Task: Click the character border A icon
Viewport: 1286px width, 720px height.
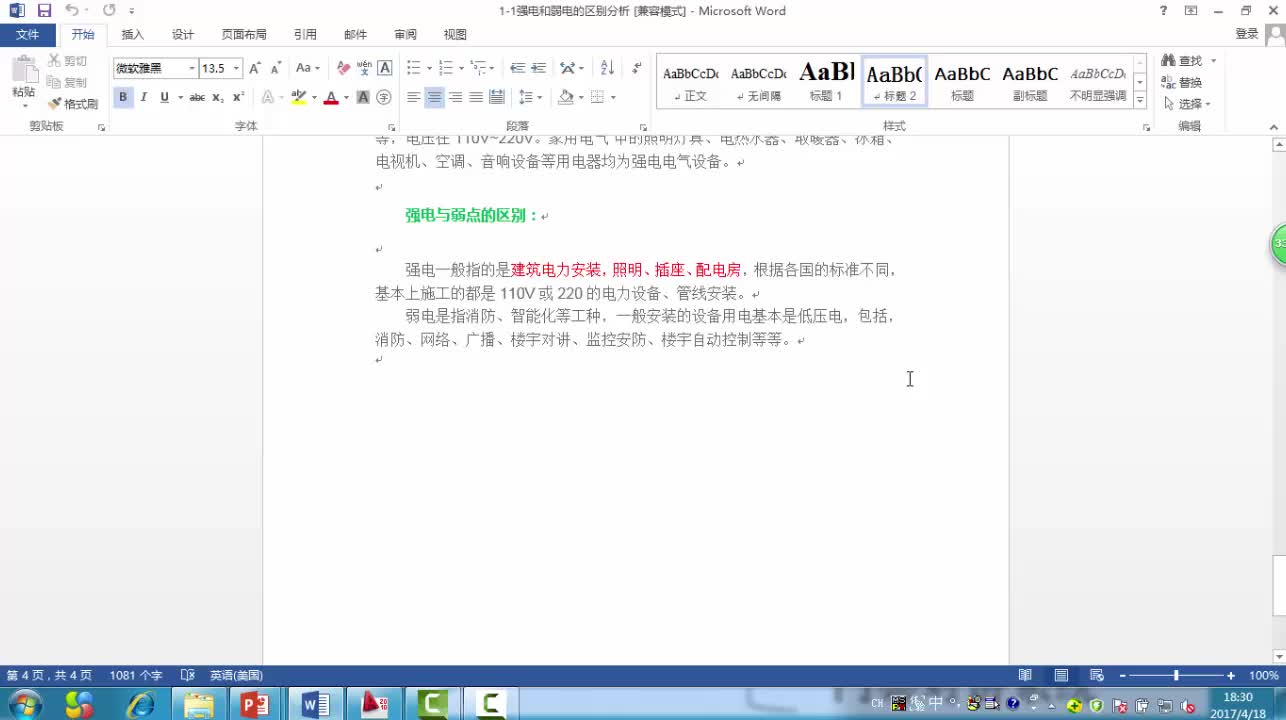Action: point(384,68)
